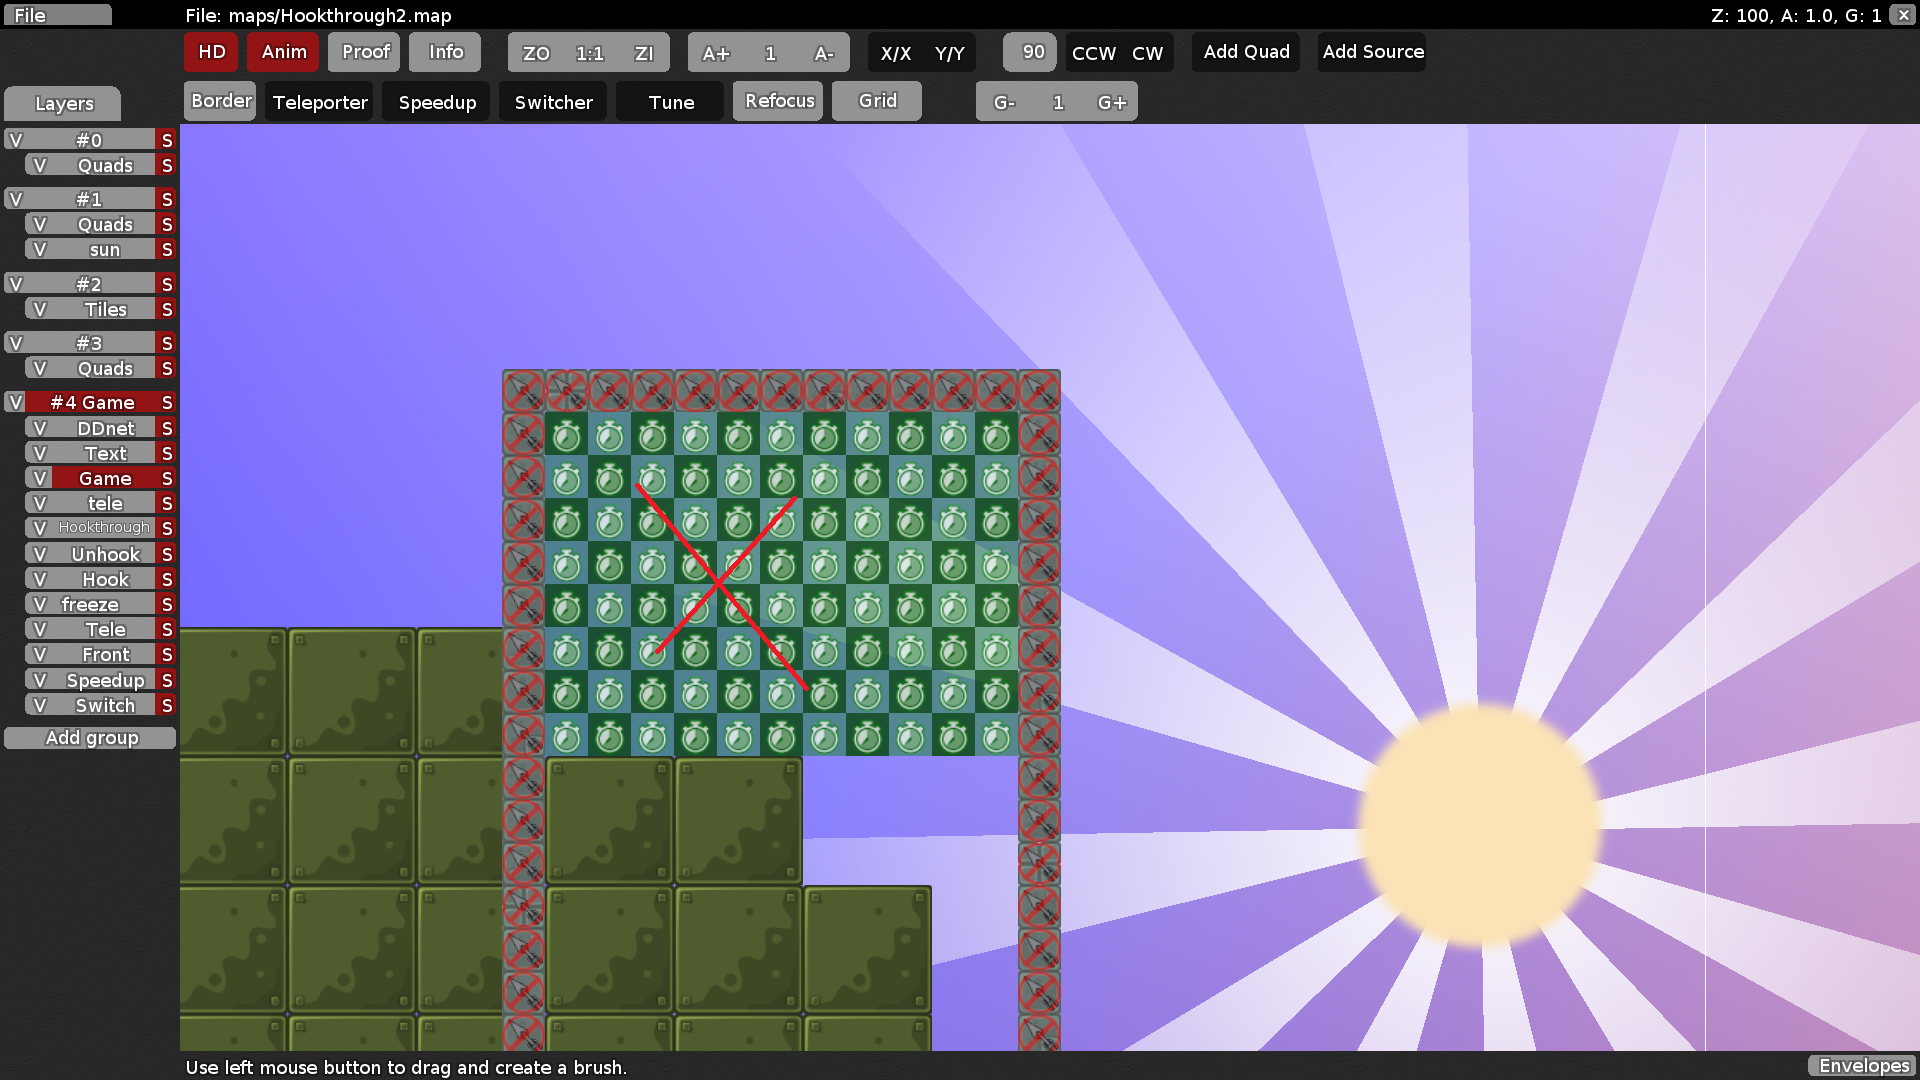Rotate brush clockwise with CW
Viewport: 1920px width, 1080px height.
pos(1148,52)
